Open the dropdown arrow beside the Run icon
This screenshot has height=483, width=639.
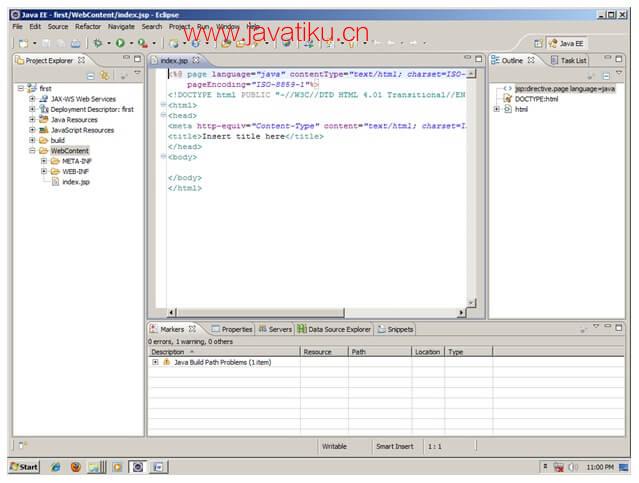tap(131, 43)
